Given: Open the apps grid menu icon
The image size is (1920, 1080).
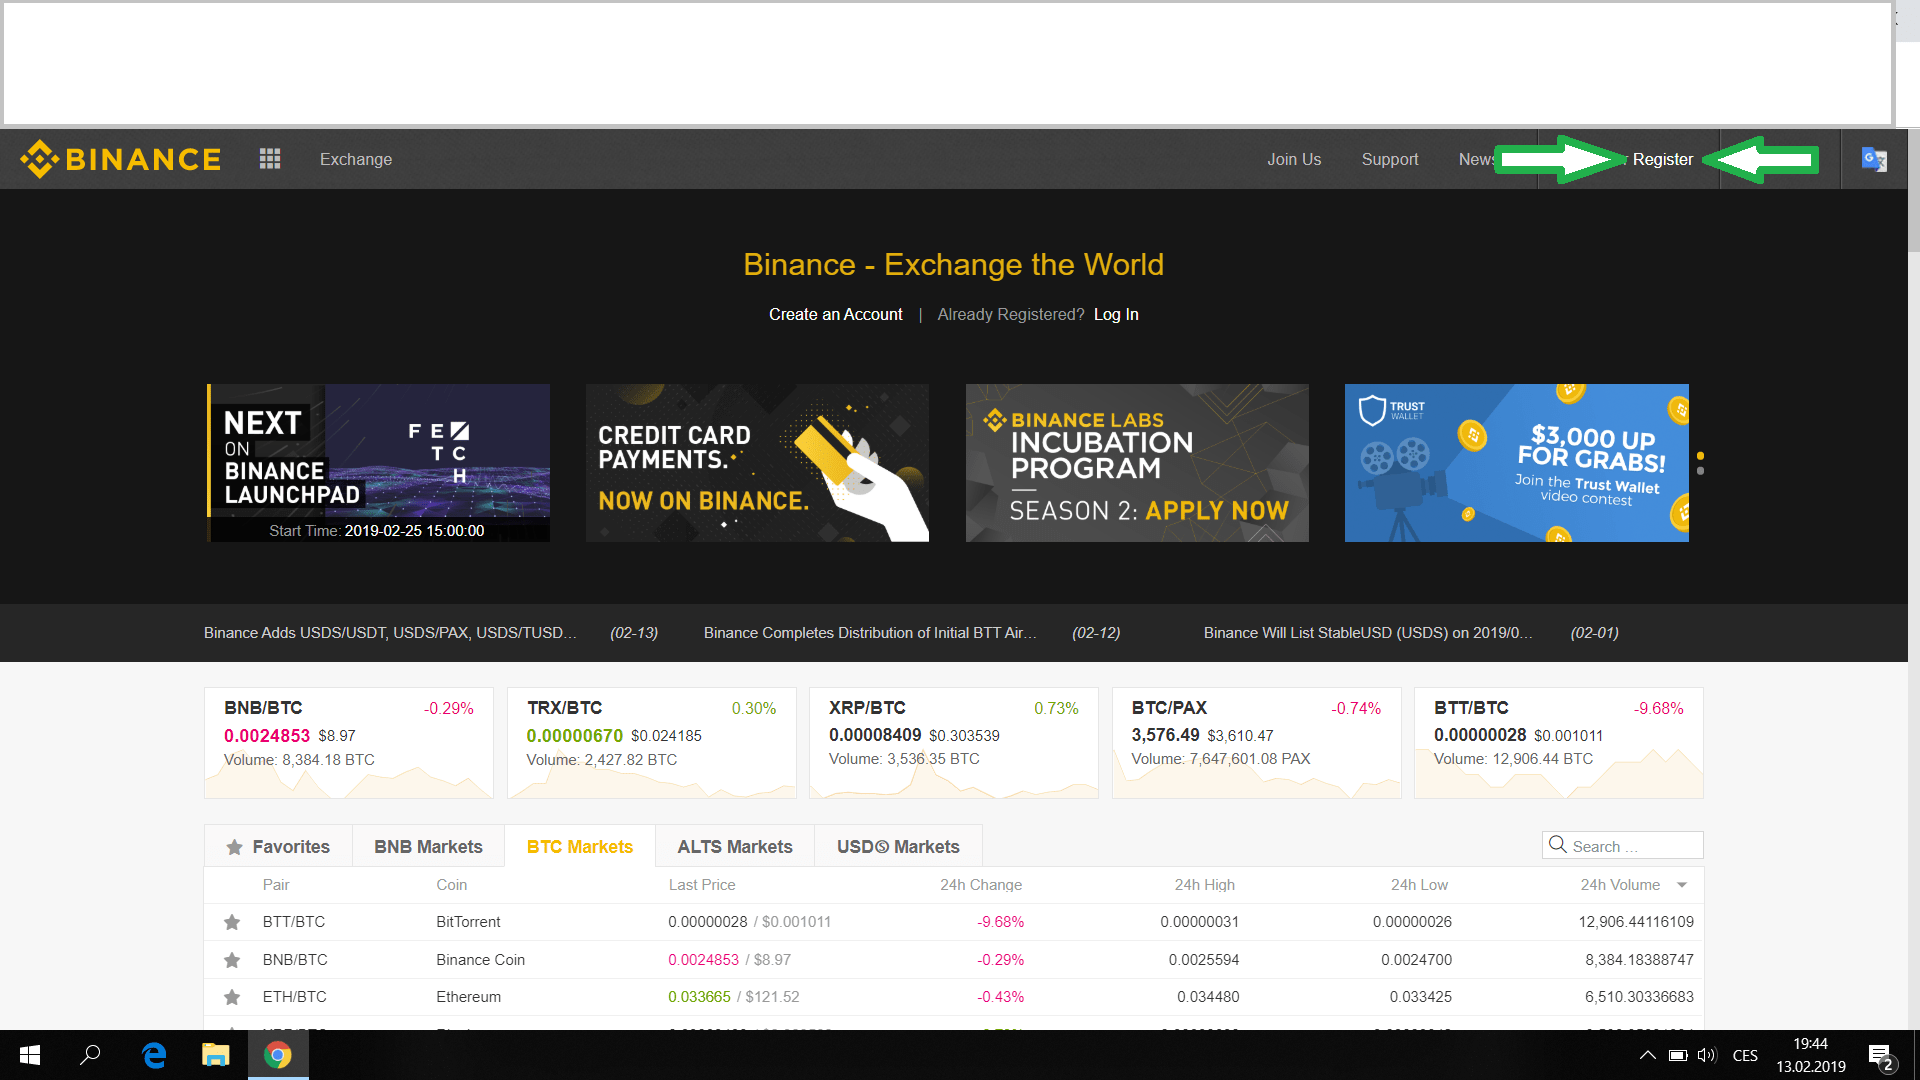Looking at the screenshot, I should coord(270,159).
